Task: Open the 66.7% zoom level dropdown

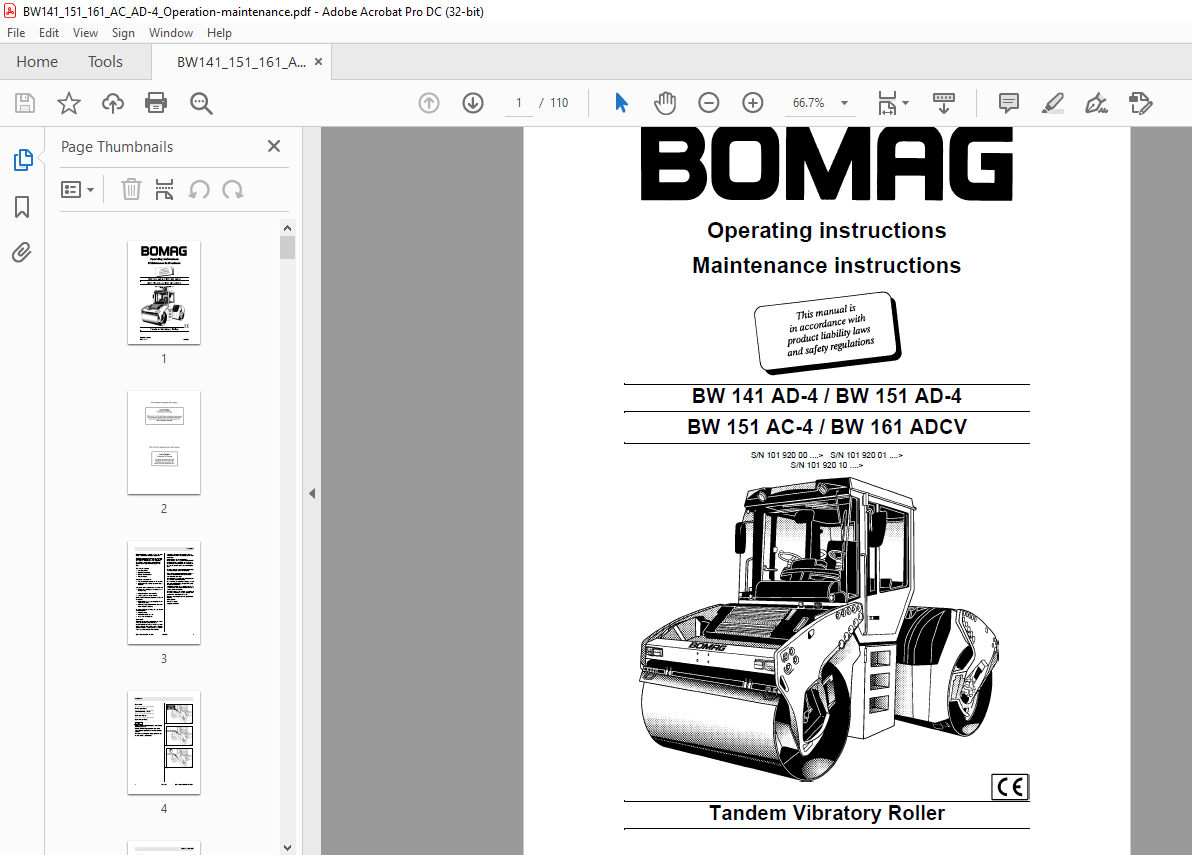Action: point(820,103)
